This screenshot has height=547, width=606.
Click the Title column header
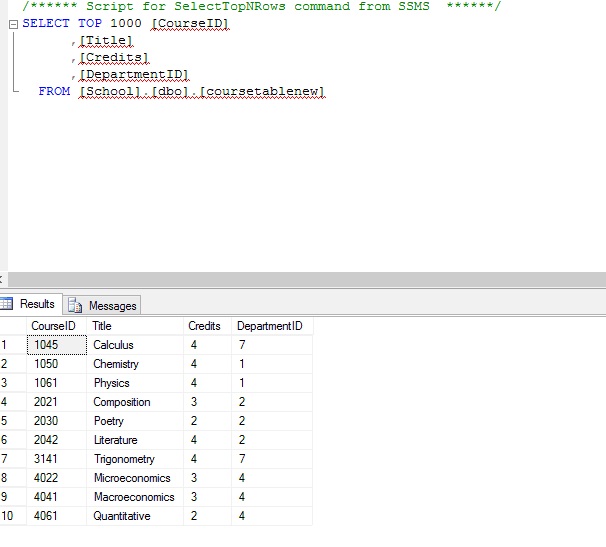click(135, 326)
